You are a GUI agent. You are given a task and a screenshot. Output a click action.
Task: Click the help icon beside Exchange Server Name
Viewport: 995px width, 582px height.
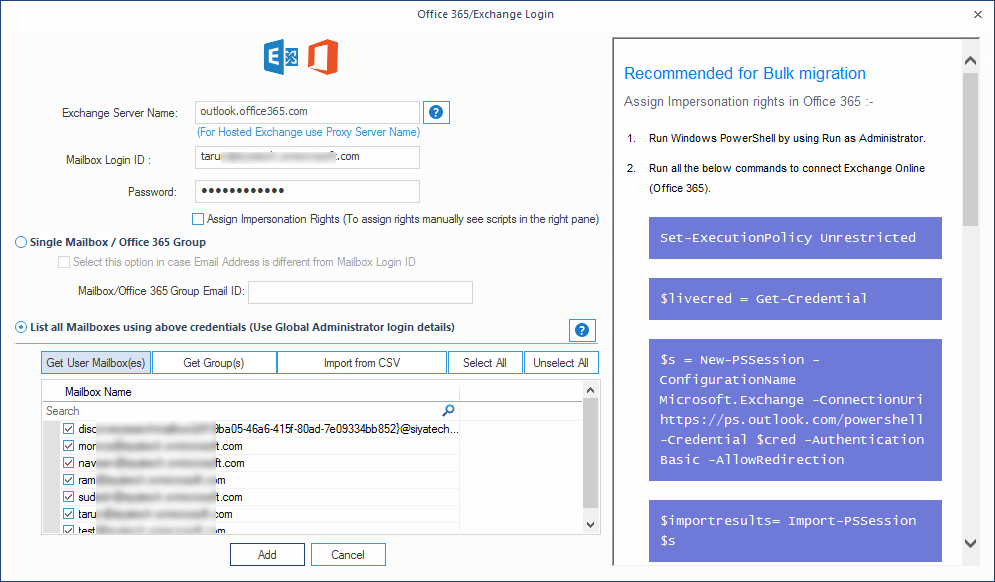(435, 112)
